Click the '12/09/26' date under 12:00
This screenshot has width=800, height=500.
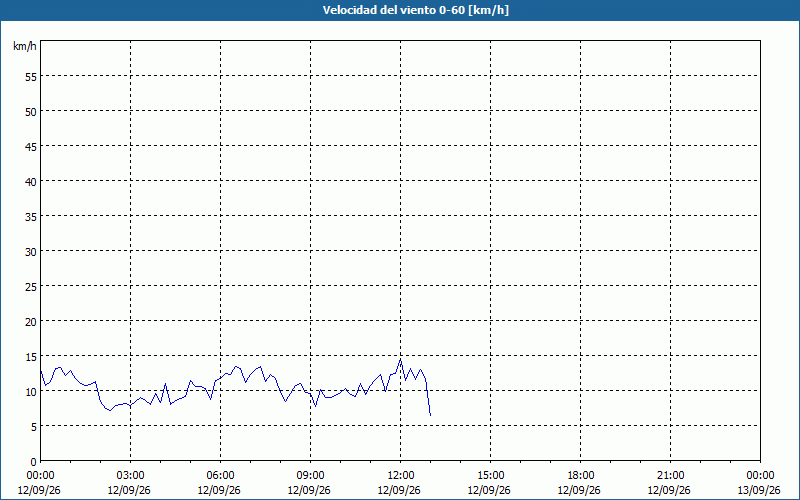click(x=399, y=490)
